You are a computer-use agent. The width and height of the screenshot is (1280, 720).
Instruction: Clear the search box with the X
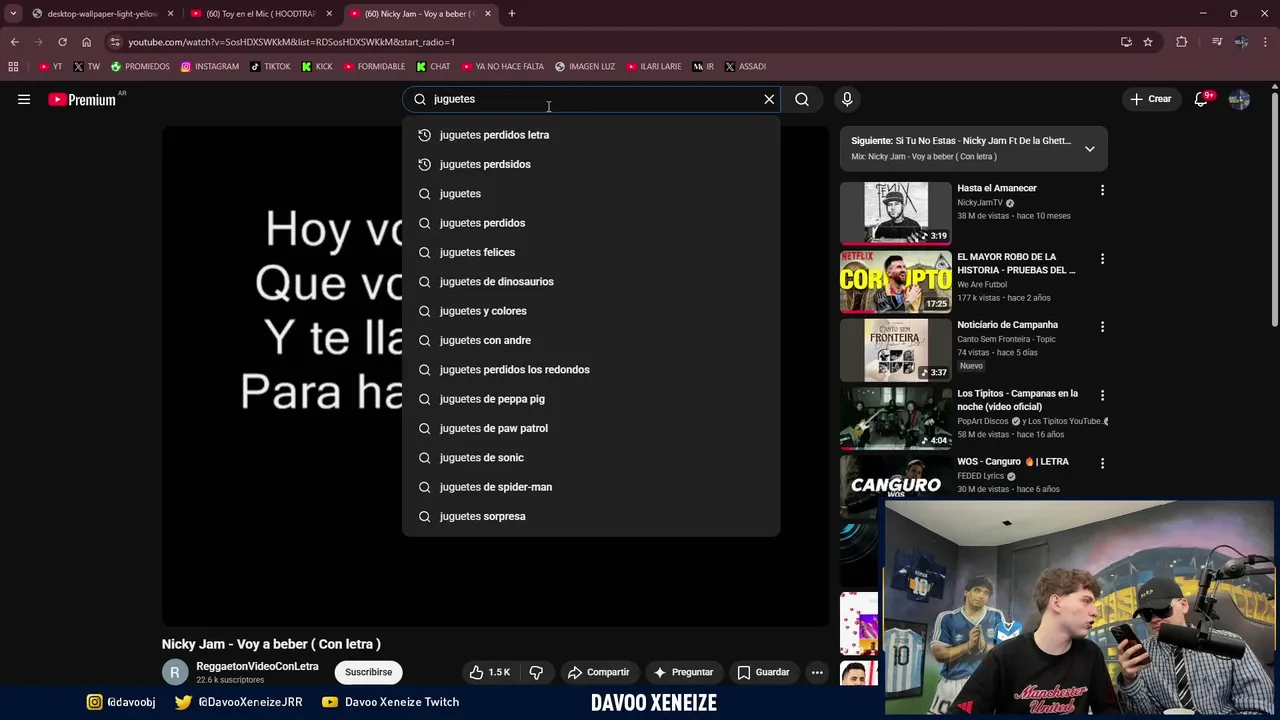click(769, 99)
